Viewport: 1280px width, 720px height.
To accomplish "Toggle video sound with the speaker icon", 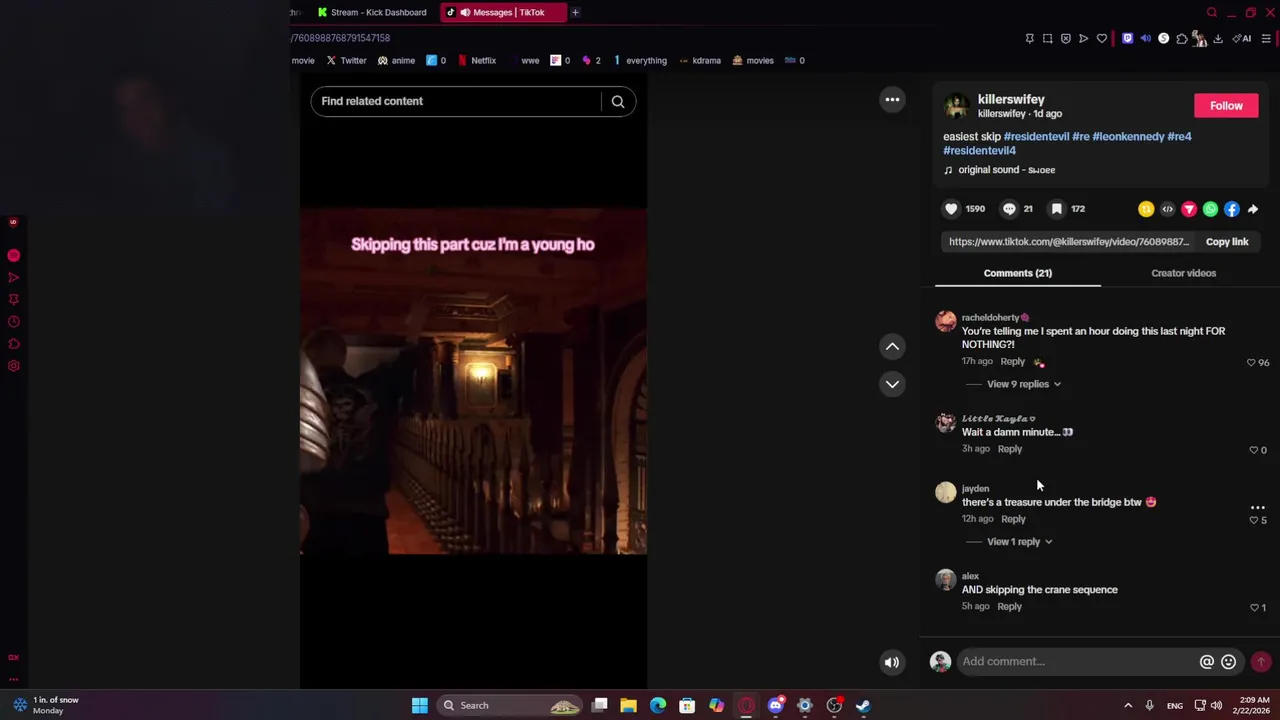I will click(892, 662).
